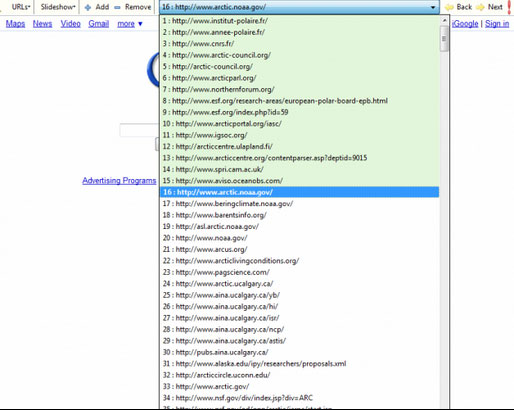The image size is (514, 410).
Task: Select URL 31 alaska.edu proposals.xml
Action: [299, 363]
